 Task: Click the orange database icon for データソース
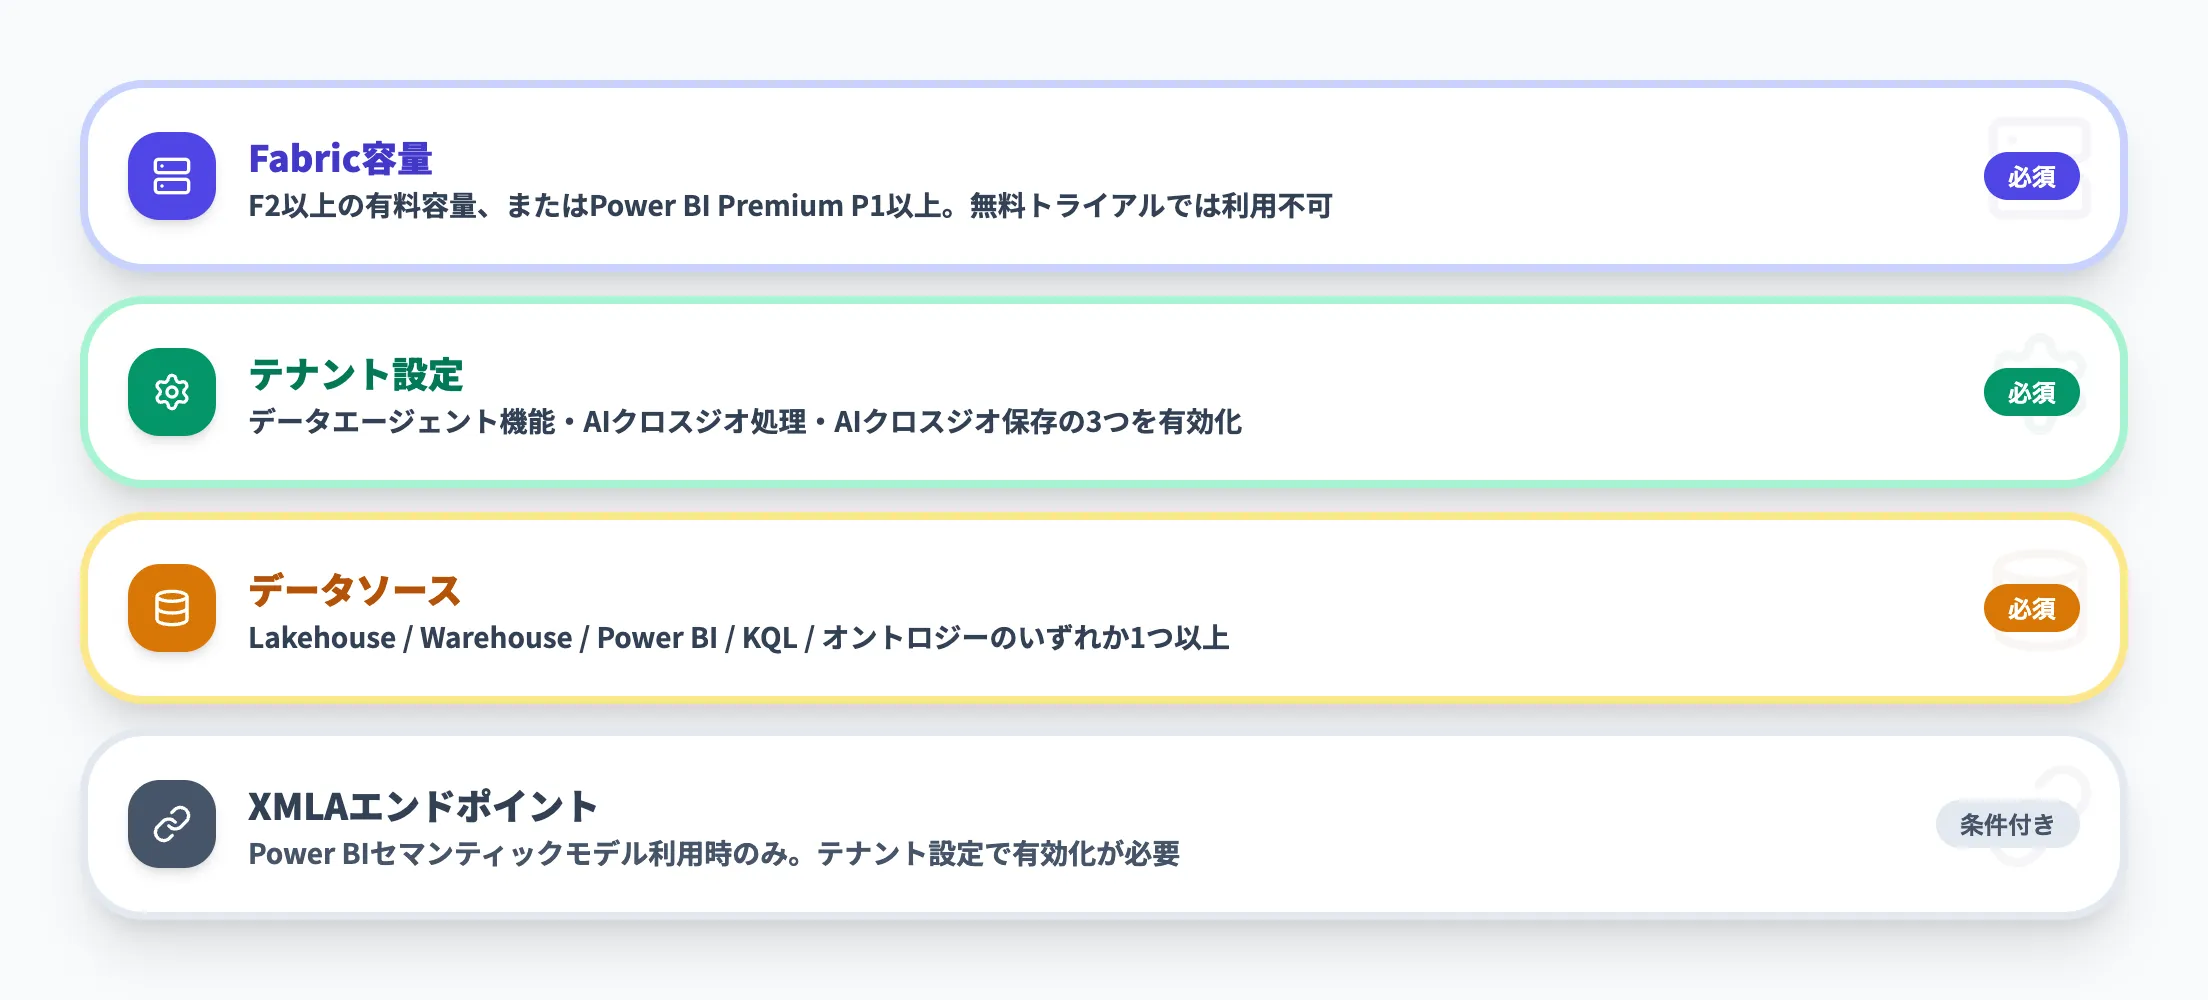tap(172, 608)
